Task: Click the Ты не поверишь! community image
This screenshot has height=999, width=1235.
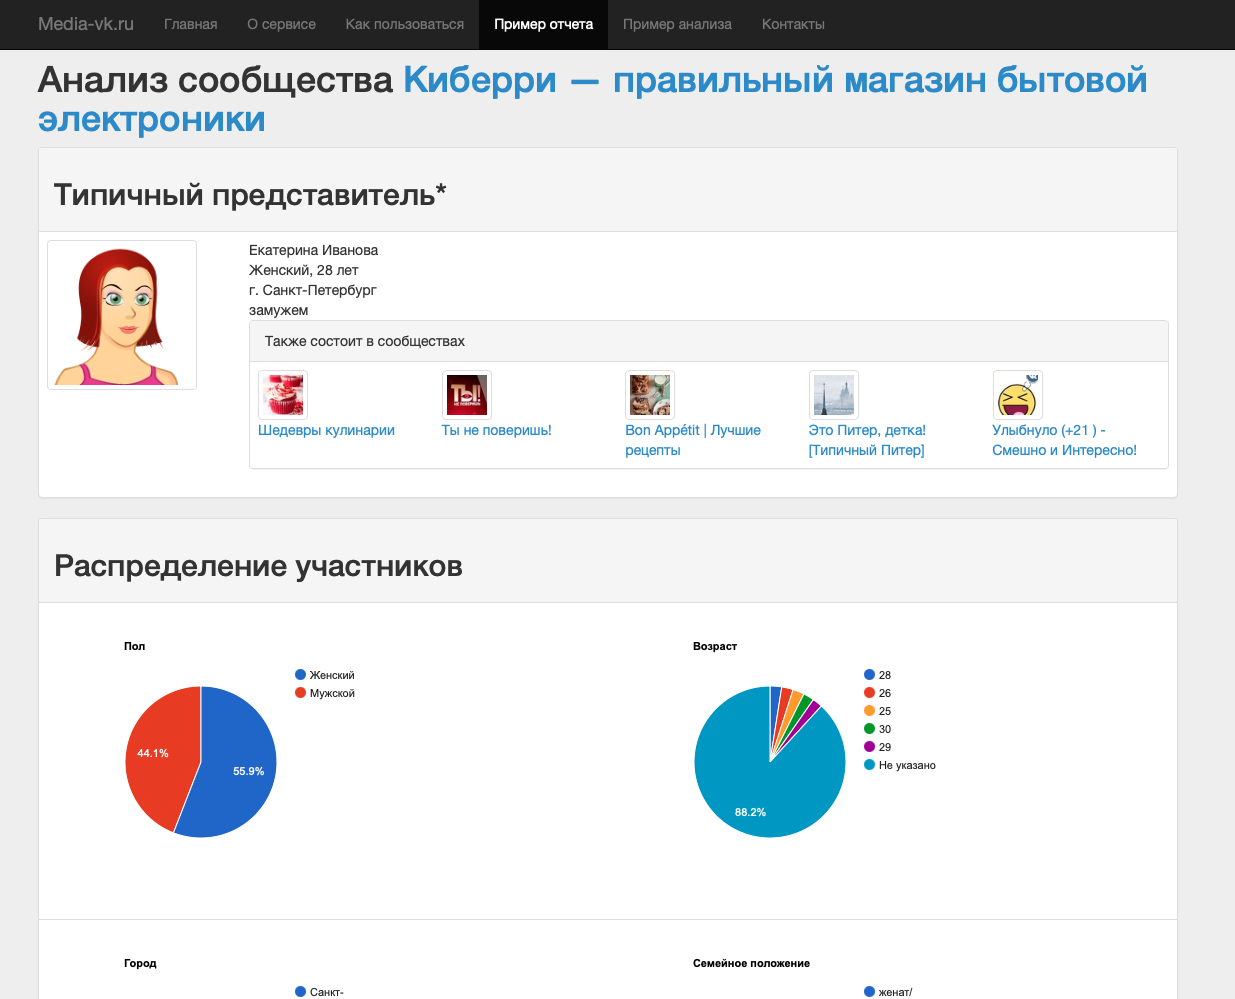Action: [x=467, y=395]
